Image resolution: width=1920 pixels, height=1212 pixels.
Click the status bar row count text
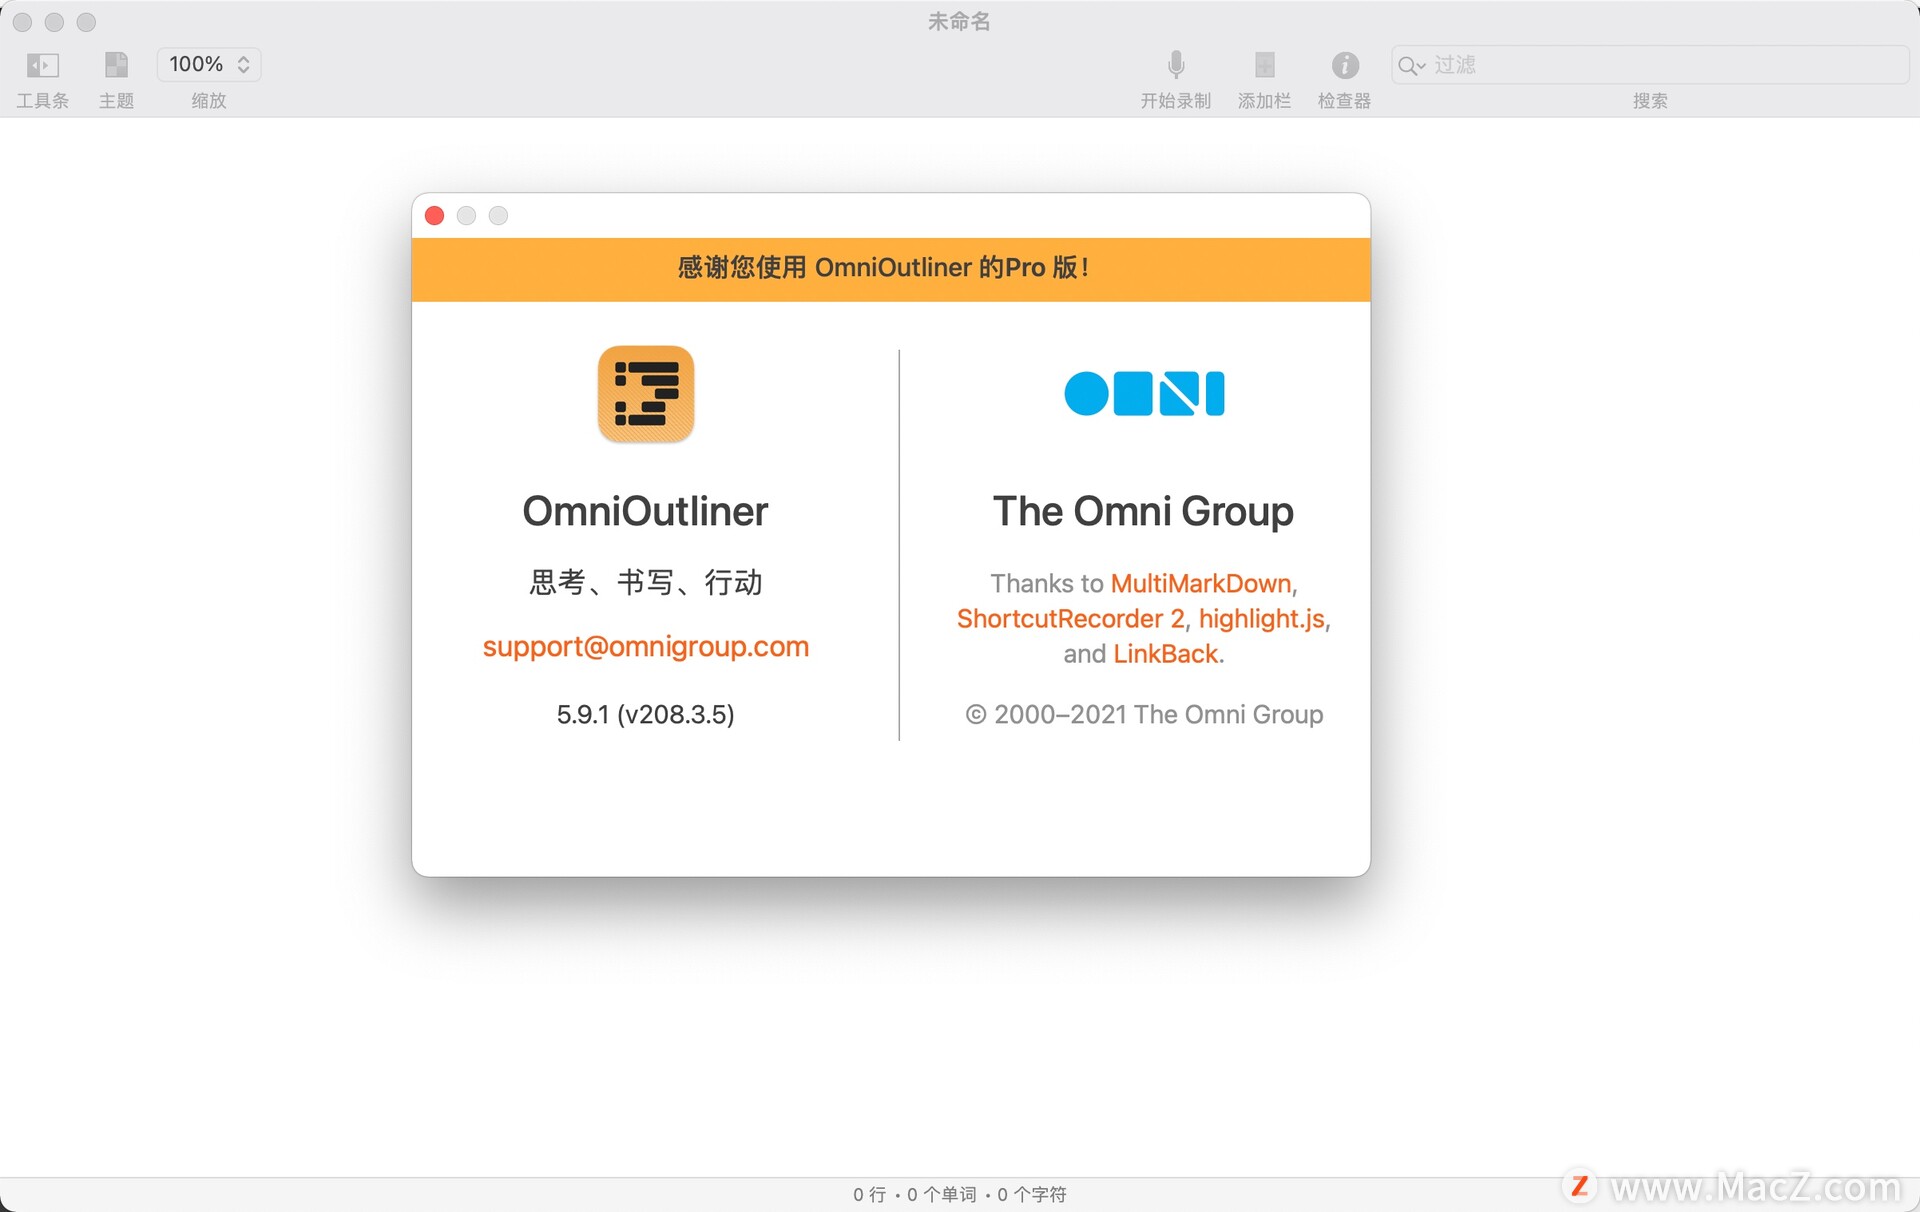click(869, 1194)
